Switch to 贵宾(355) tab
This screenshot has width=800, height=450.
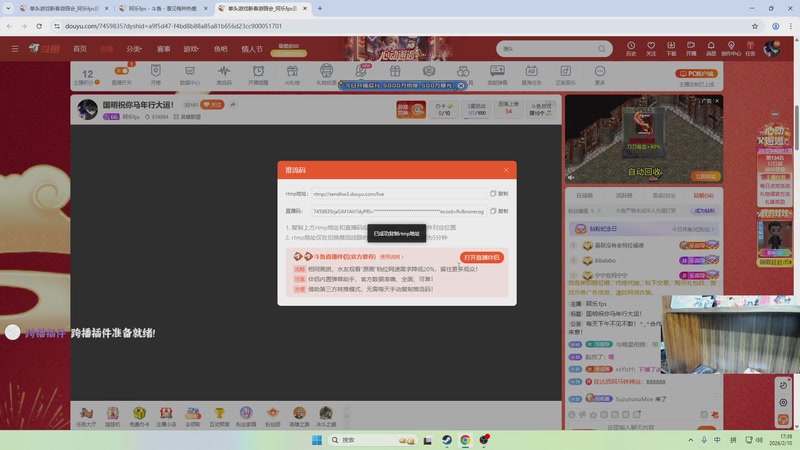664,195
